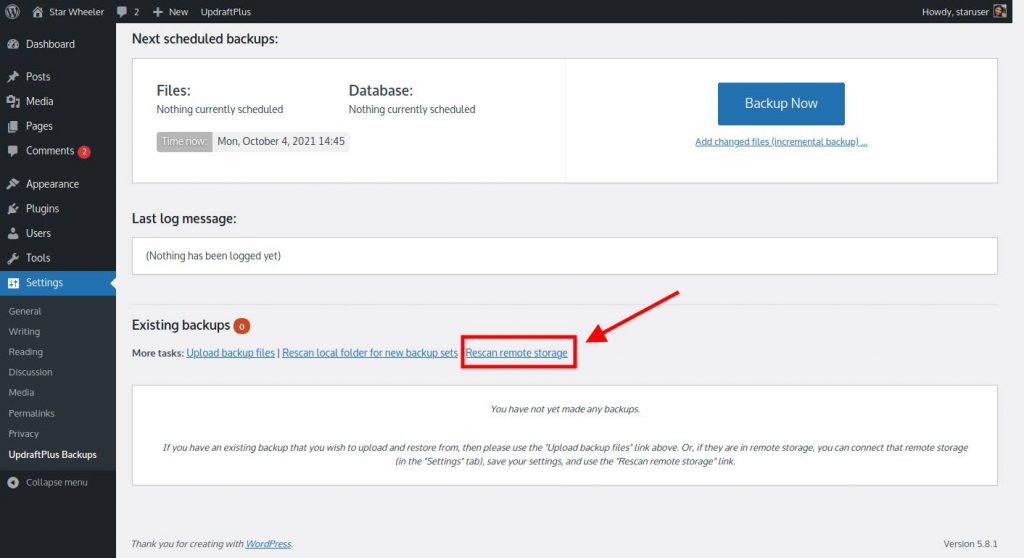Click the Collapse menu arrow icon

pyautogui.click(x=13, y=482)
